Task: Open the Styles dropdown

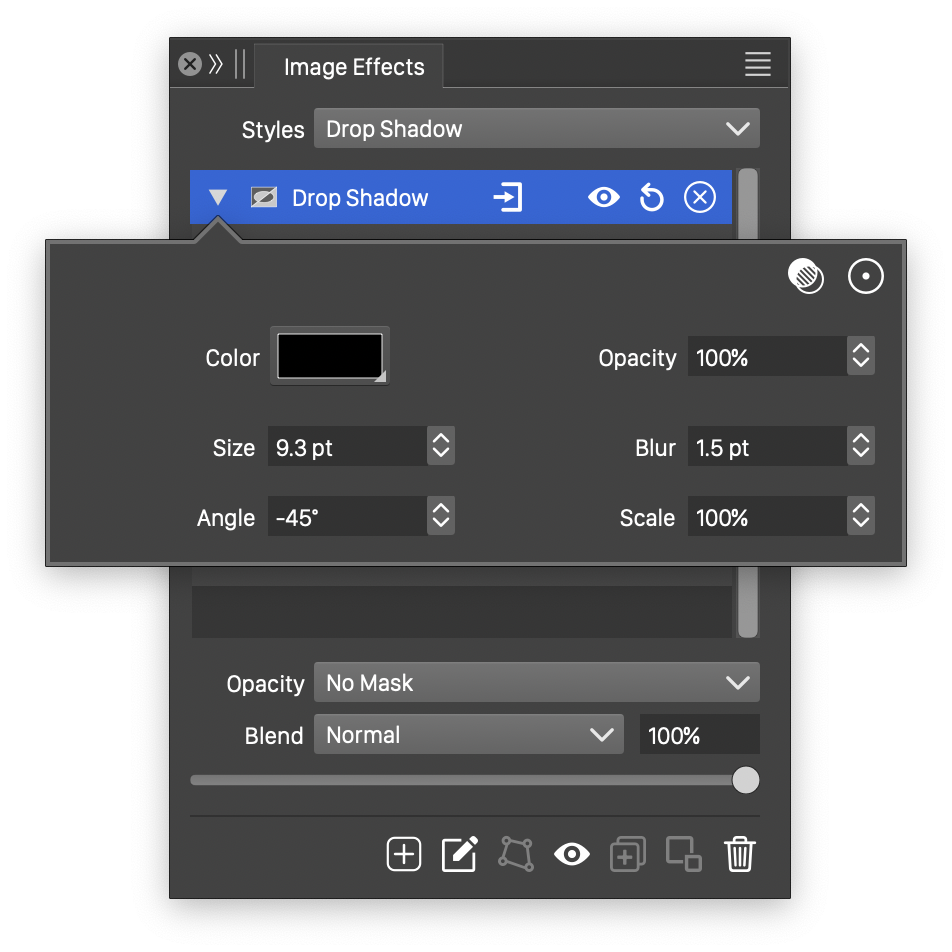Action: pos(537,129)
